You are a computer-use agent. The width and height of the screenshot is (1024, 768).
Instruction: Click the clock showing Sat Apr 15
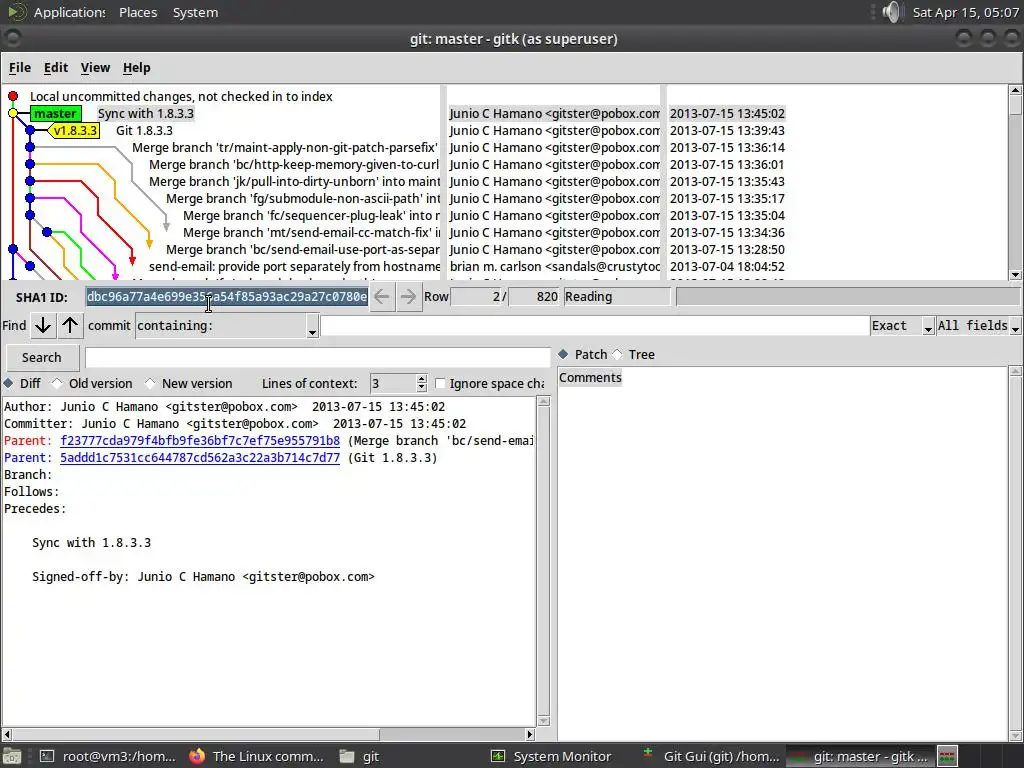click(x=965, y=12)
